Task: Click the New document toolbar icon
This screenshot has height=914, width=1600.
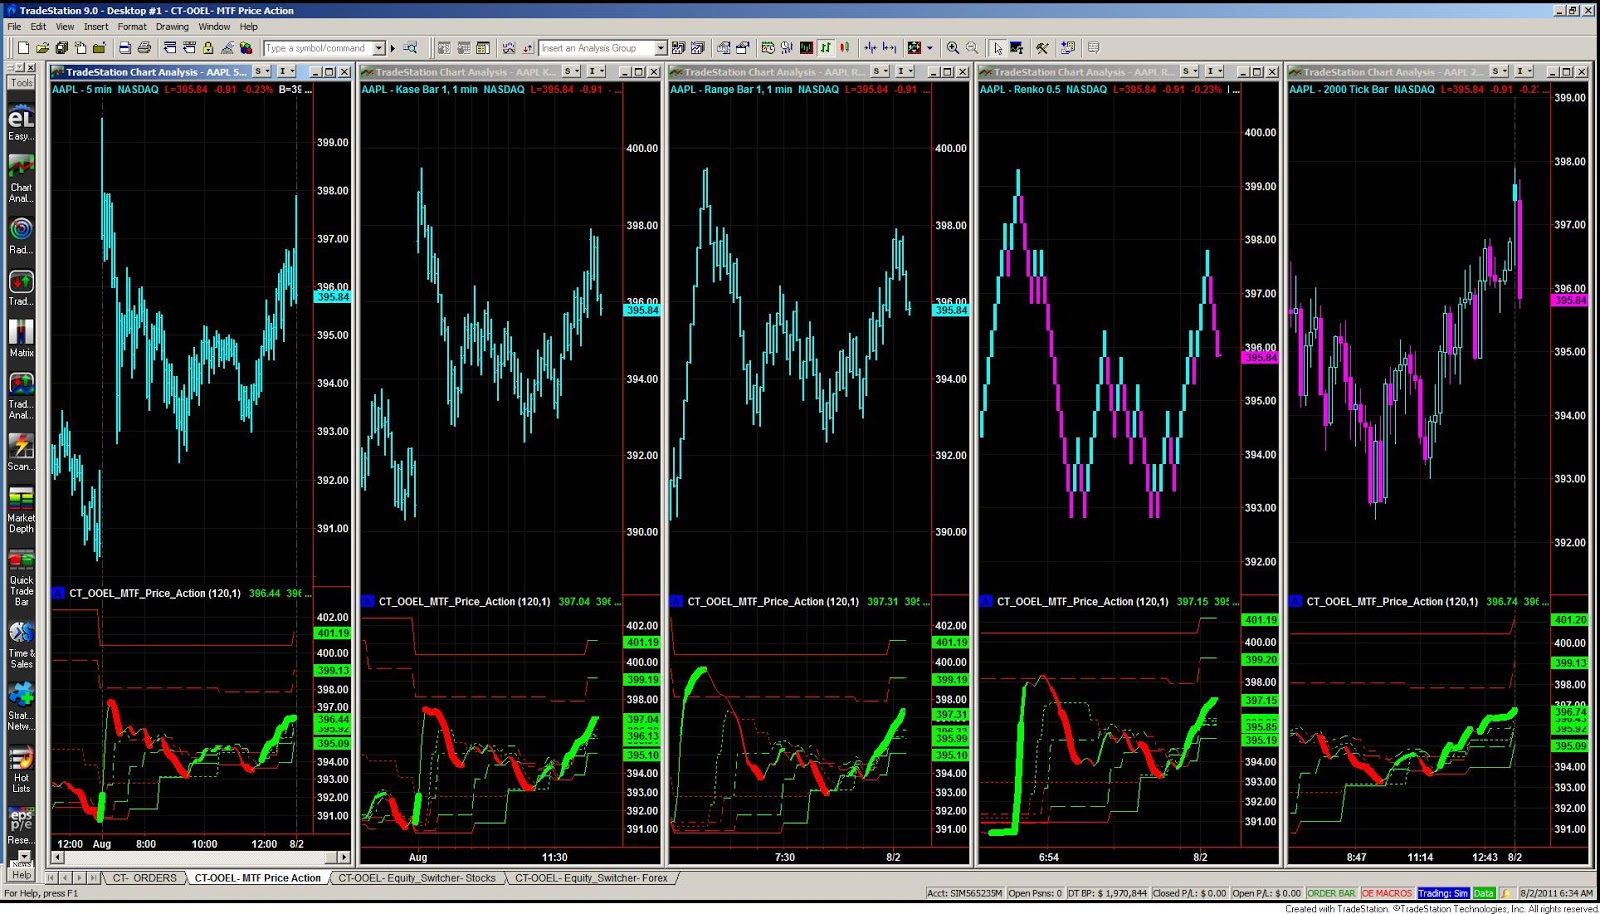Action: (x=23, y=48)
